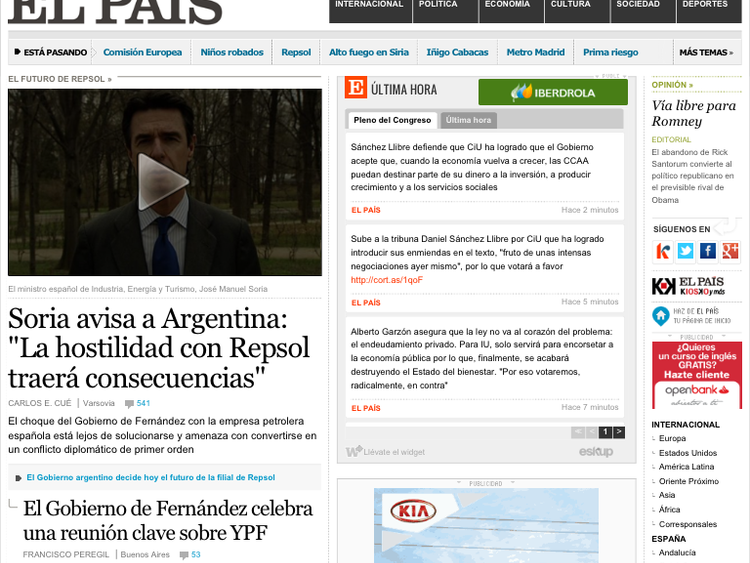This screenshot has height=563, width=750.
Task: Open link about Repsol filial future
Action: 151,477
